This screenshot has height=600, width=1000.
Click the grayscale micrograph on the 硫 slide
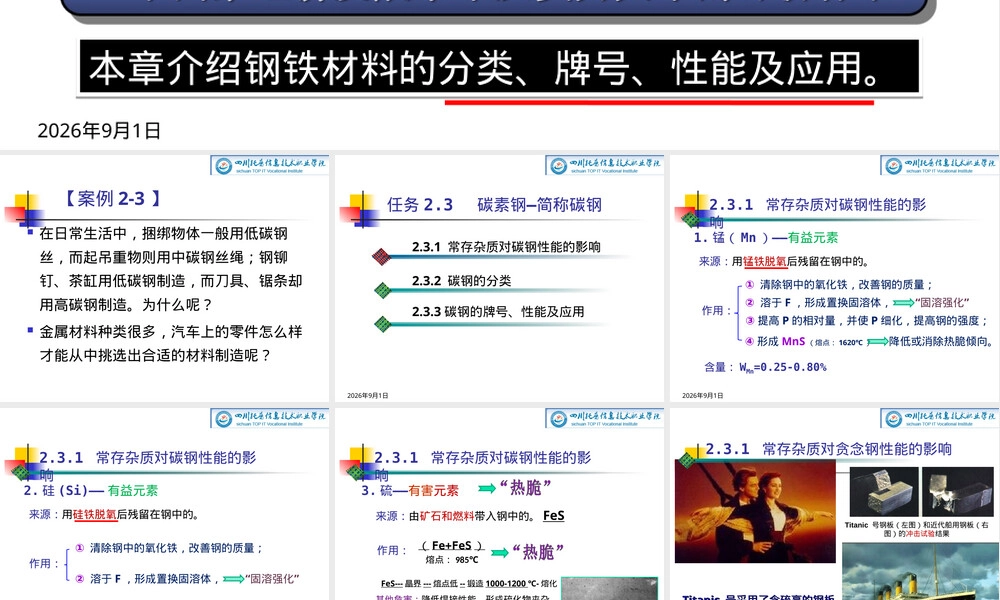click(x=609, y=589)
